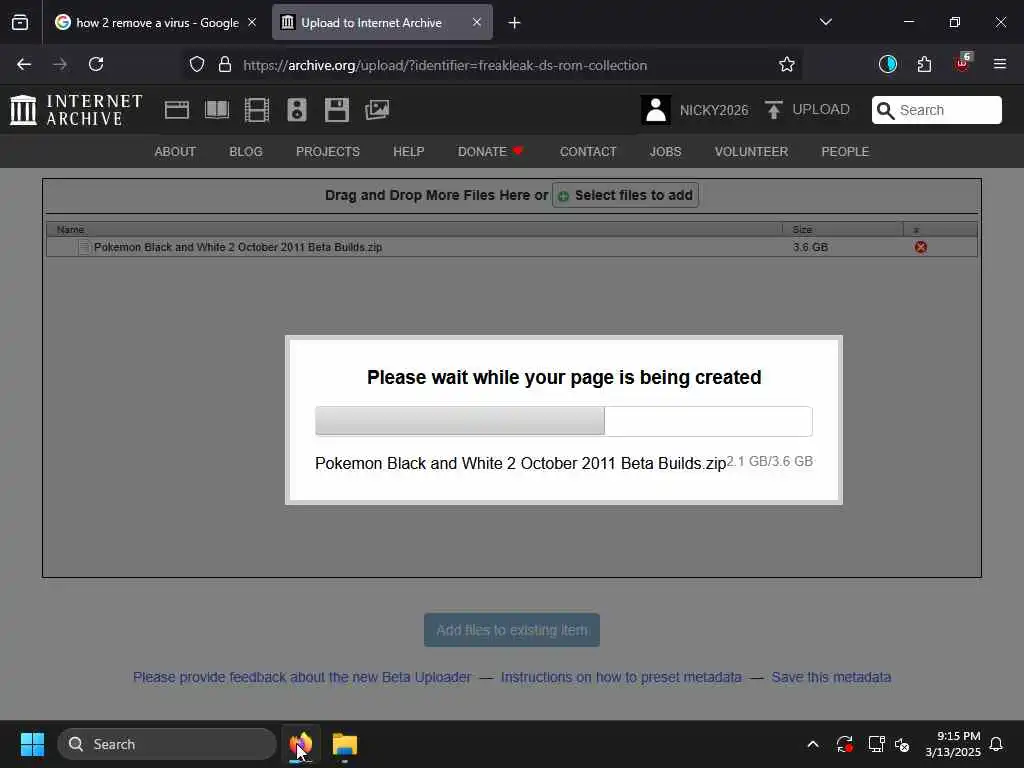Bookmark this page with the star icon
Image resolution: width=1024 pixels, height=768 pixels.
click(x=787, y=64)
